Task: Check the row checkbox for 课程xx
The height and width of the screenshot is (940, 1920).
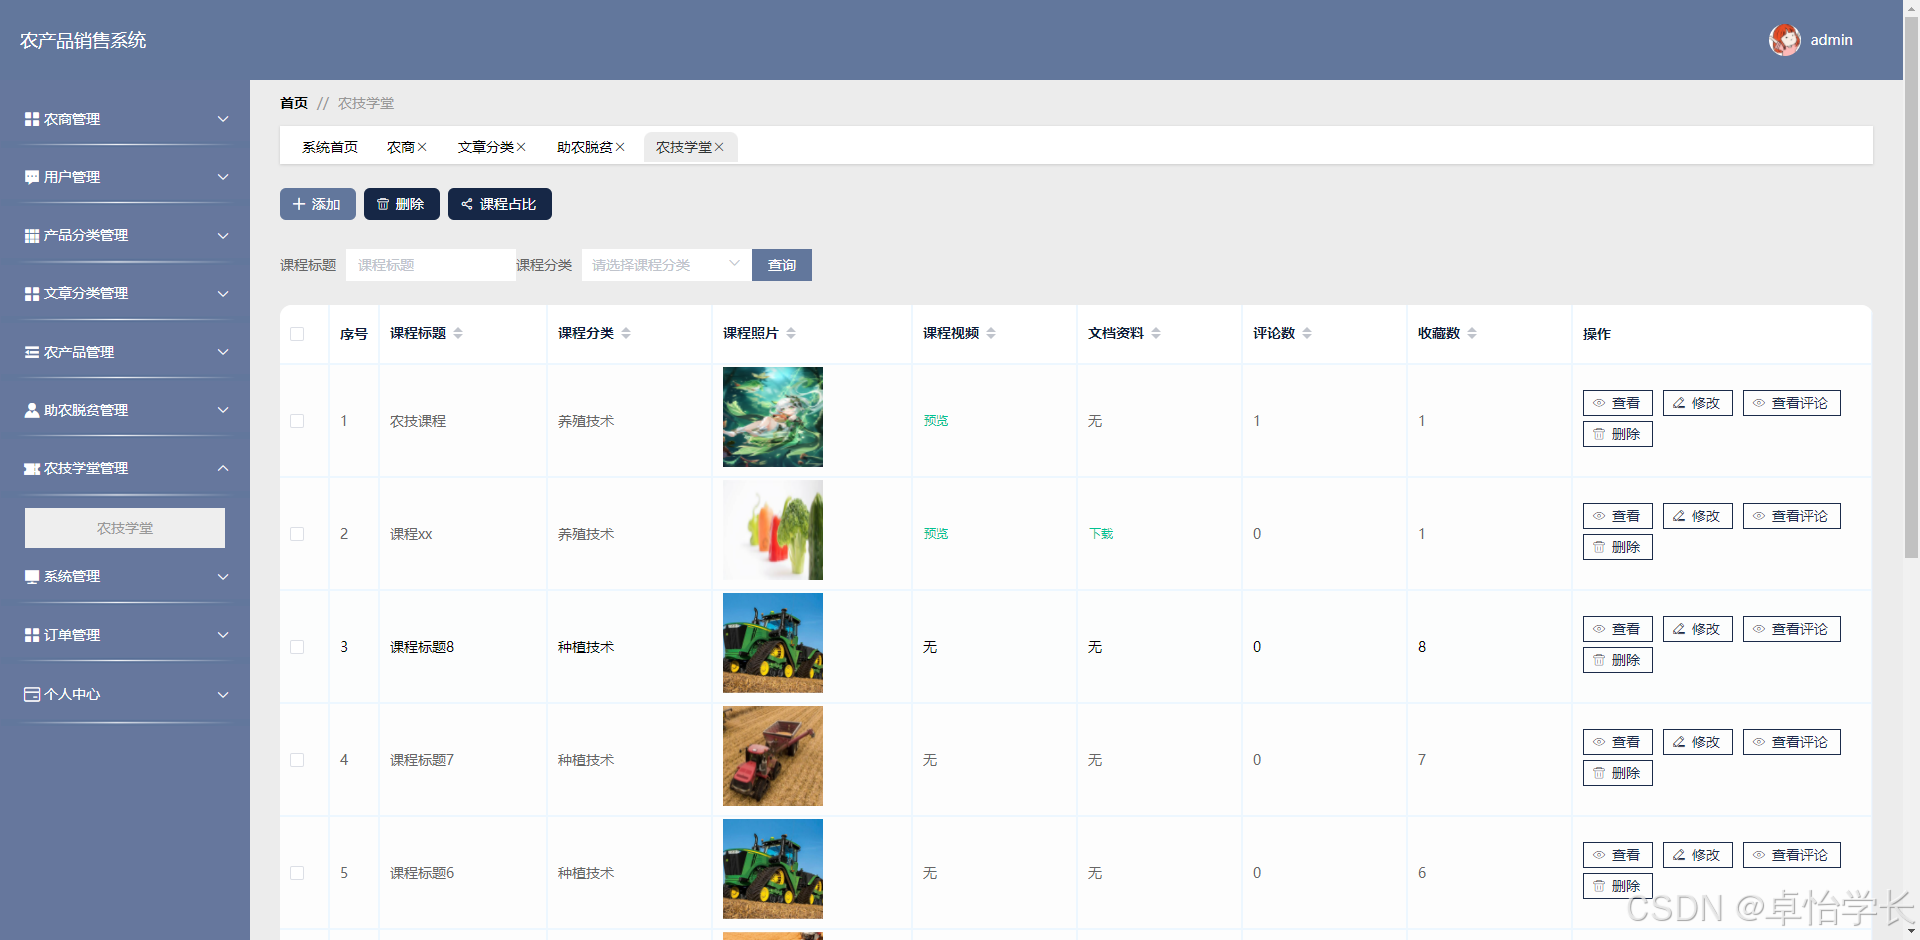Action: [297, 534]
